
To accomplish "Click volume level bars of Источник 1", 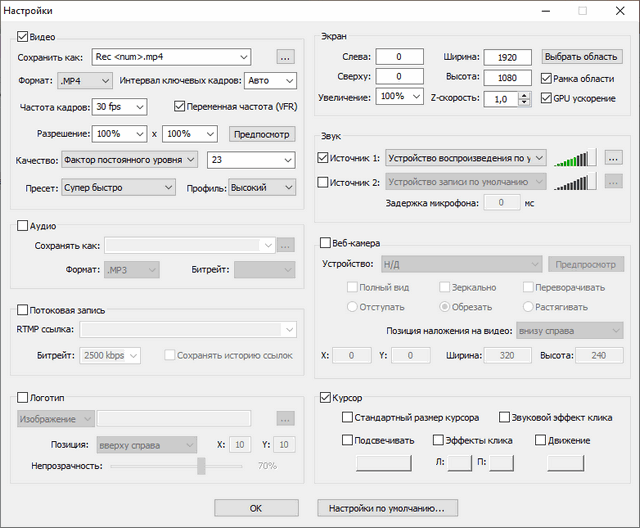I will coord(575,158).
